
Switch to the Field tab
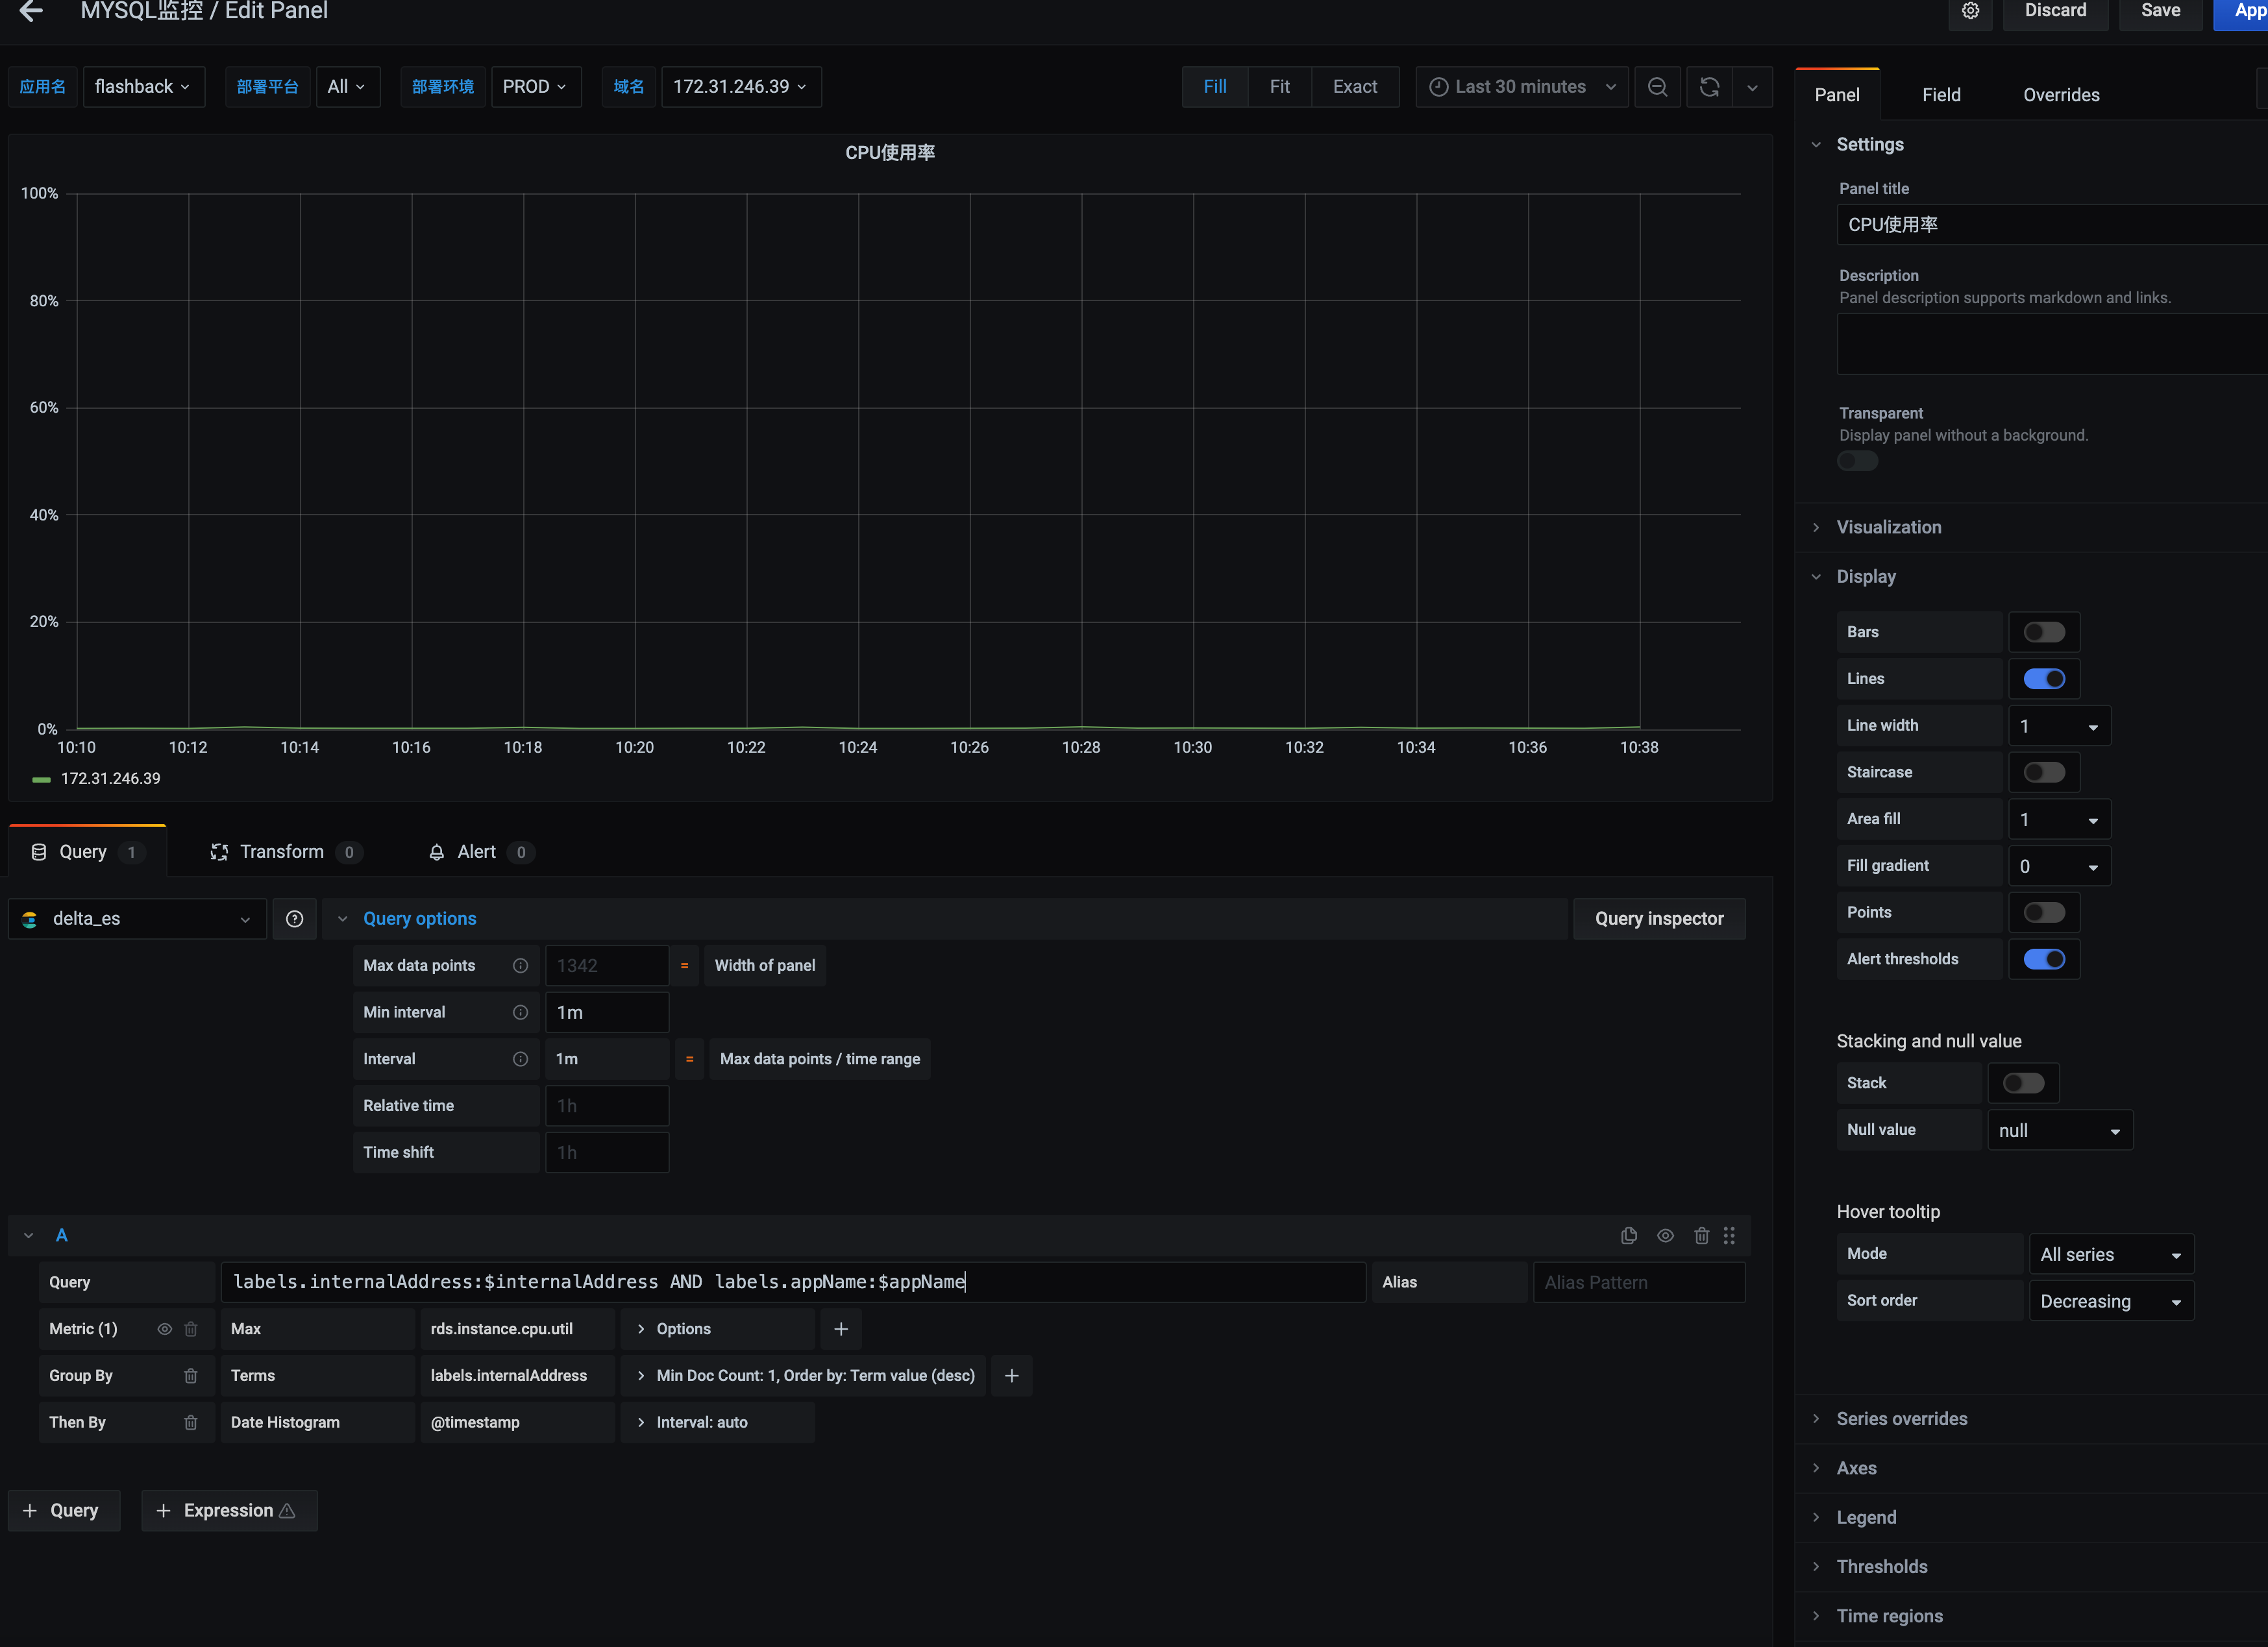click(x=1940, y=95)
